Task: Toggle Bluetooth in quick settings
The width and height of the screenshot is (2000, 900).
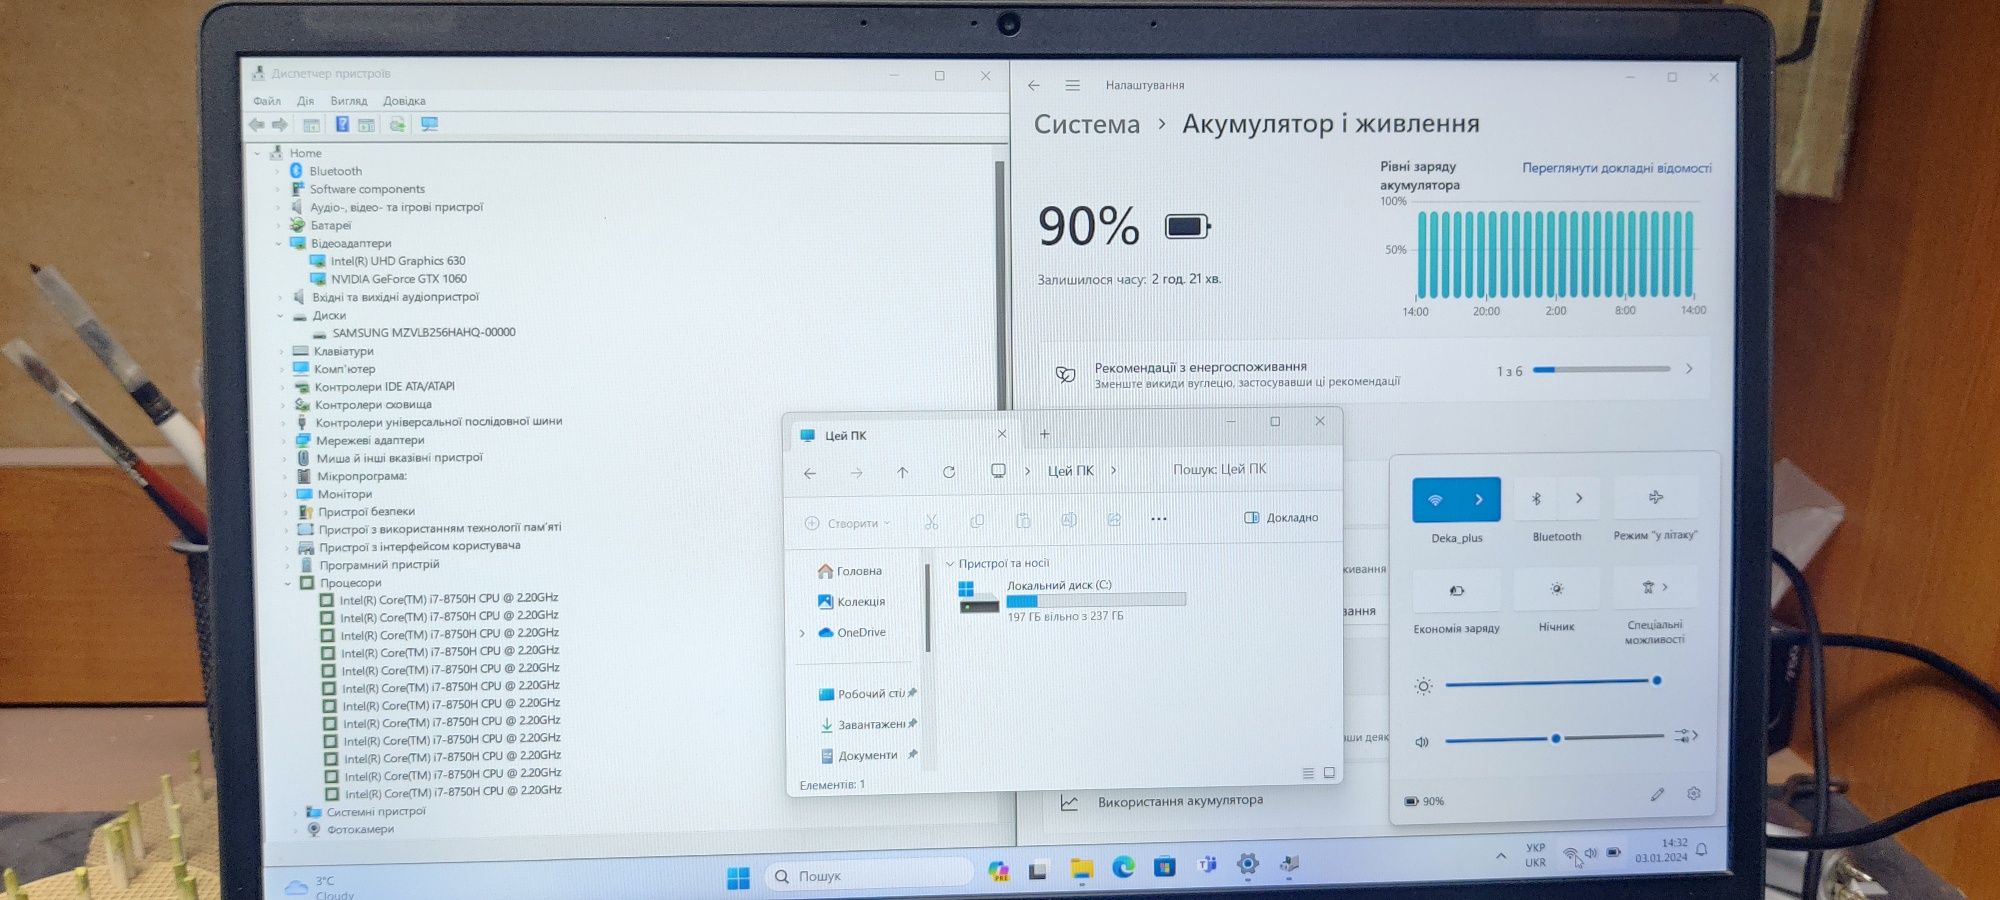Action: [1536, 498]
